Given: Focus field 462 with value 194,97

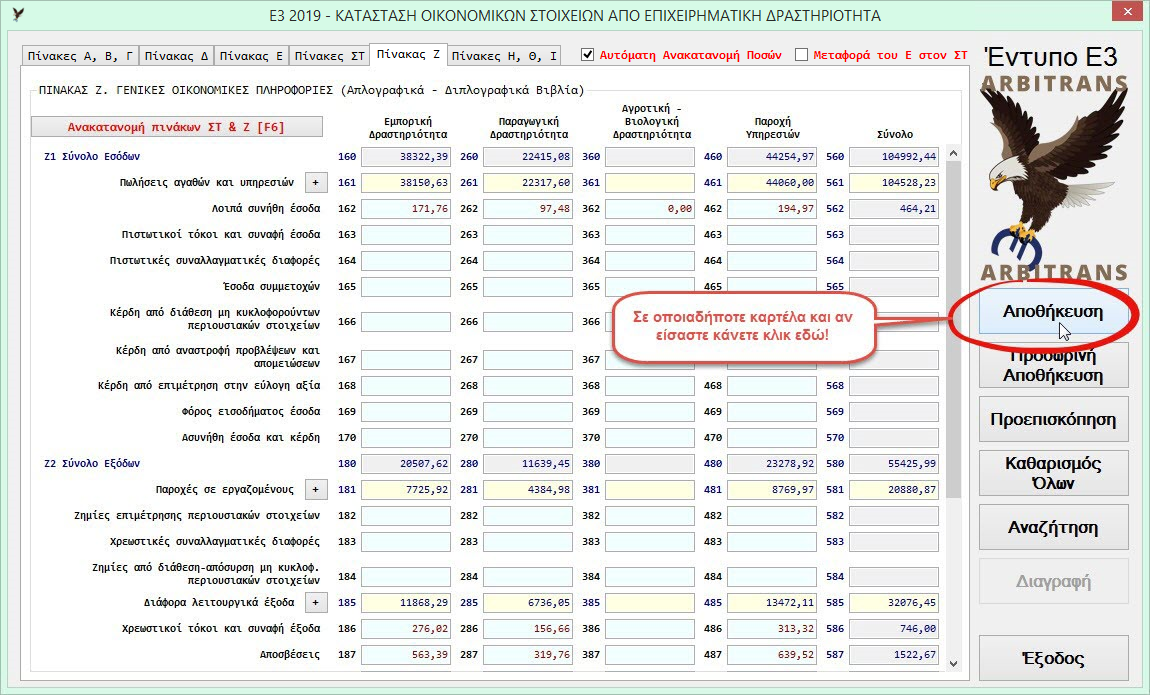Looking at the screenshot, I should (x=772, y=209).
